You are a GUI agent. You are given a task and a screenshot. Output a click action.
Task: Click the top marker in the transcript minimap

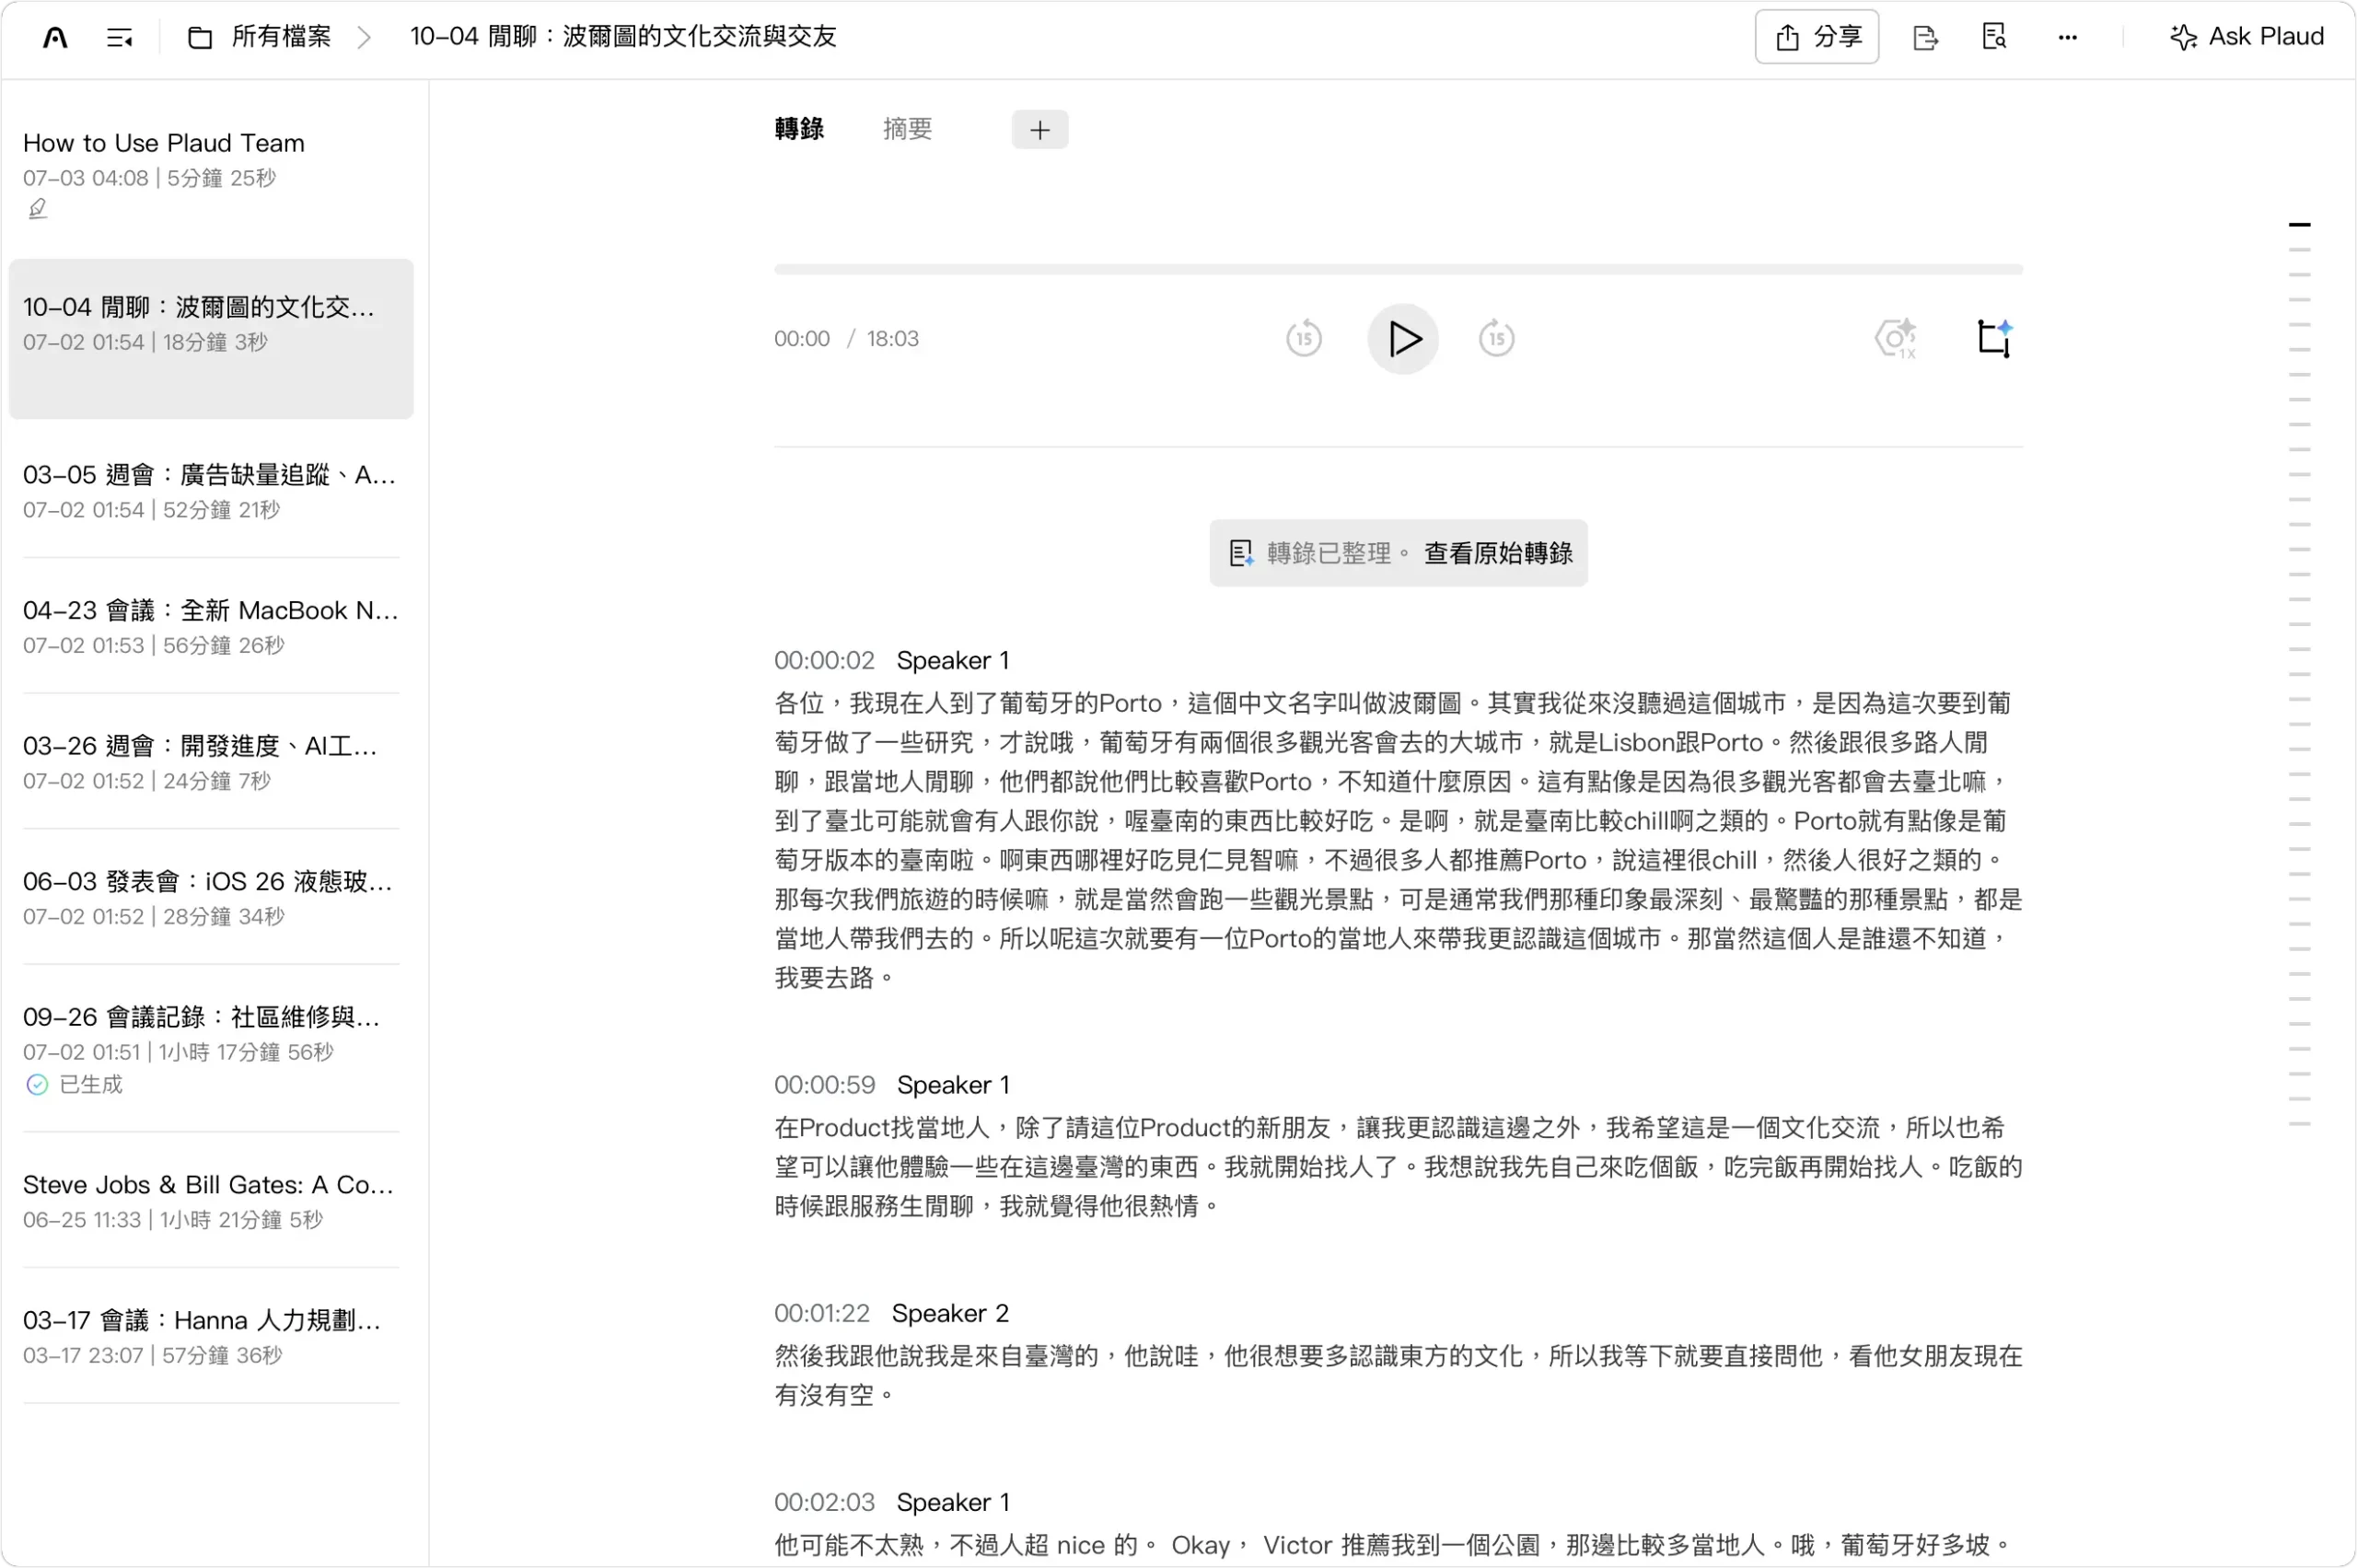pyautogui.click(x=2299, y=225)
